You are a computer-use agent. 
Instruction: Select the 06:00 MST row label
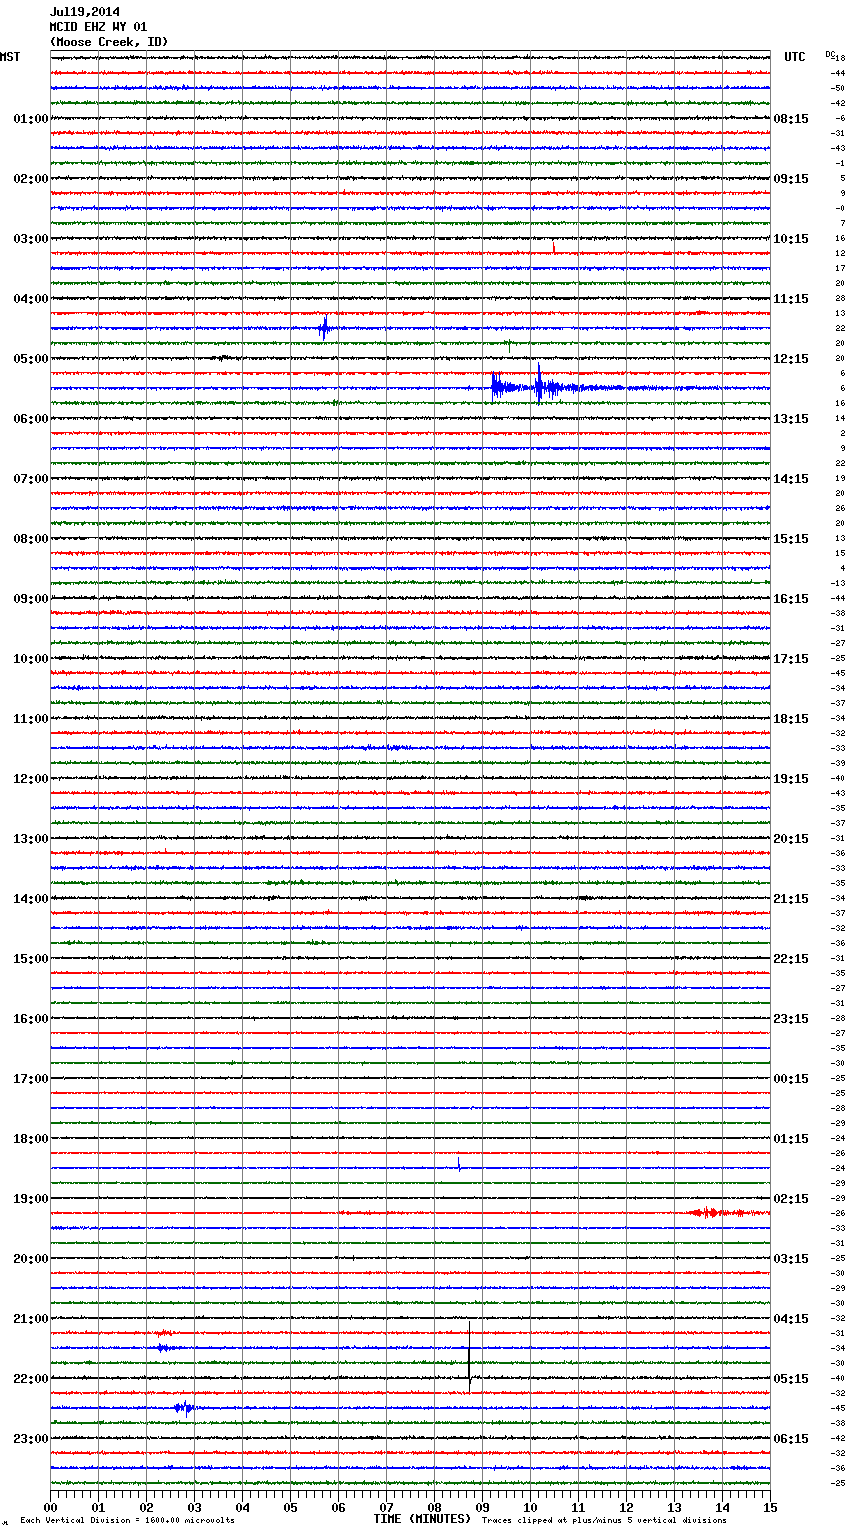31,419
